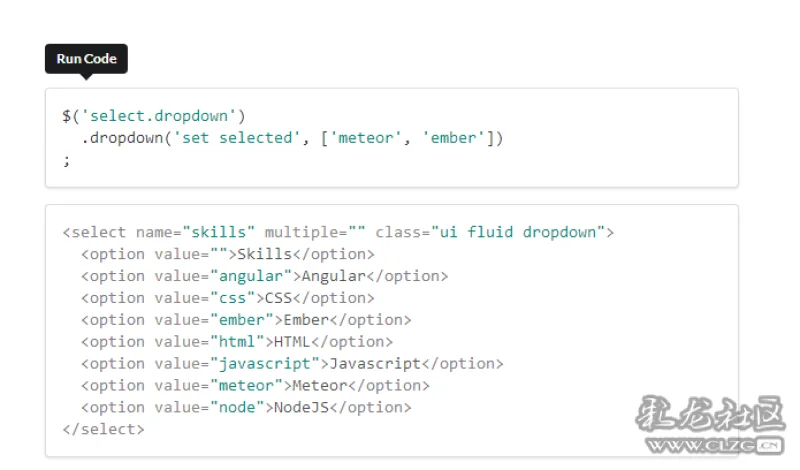Screen dimensions: 800x470
Task: Click the NodeJS option line
Action: pyautogui.click(x=246, y=408)
